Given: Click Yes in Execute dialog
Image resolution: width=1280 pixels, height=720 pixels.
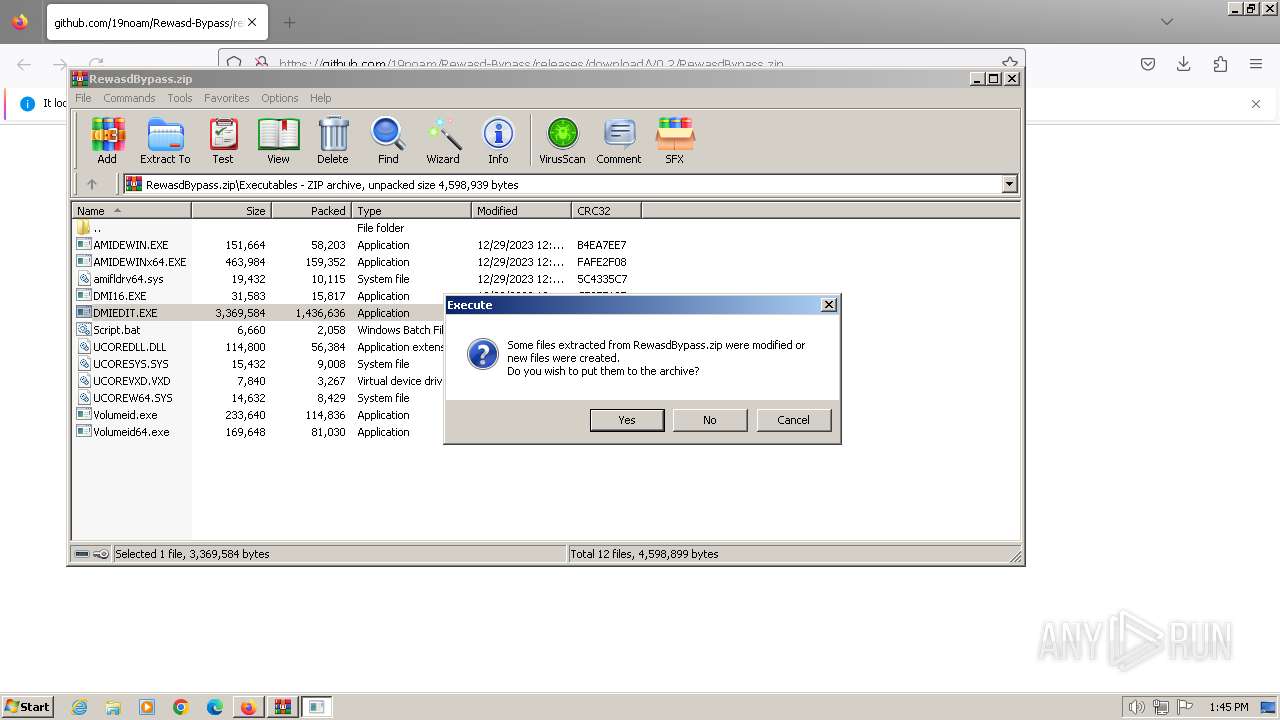Looking at the screenshot, I should [627, 420].
